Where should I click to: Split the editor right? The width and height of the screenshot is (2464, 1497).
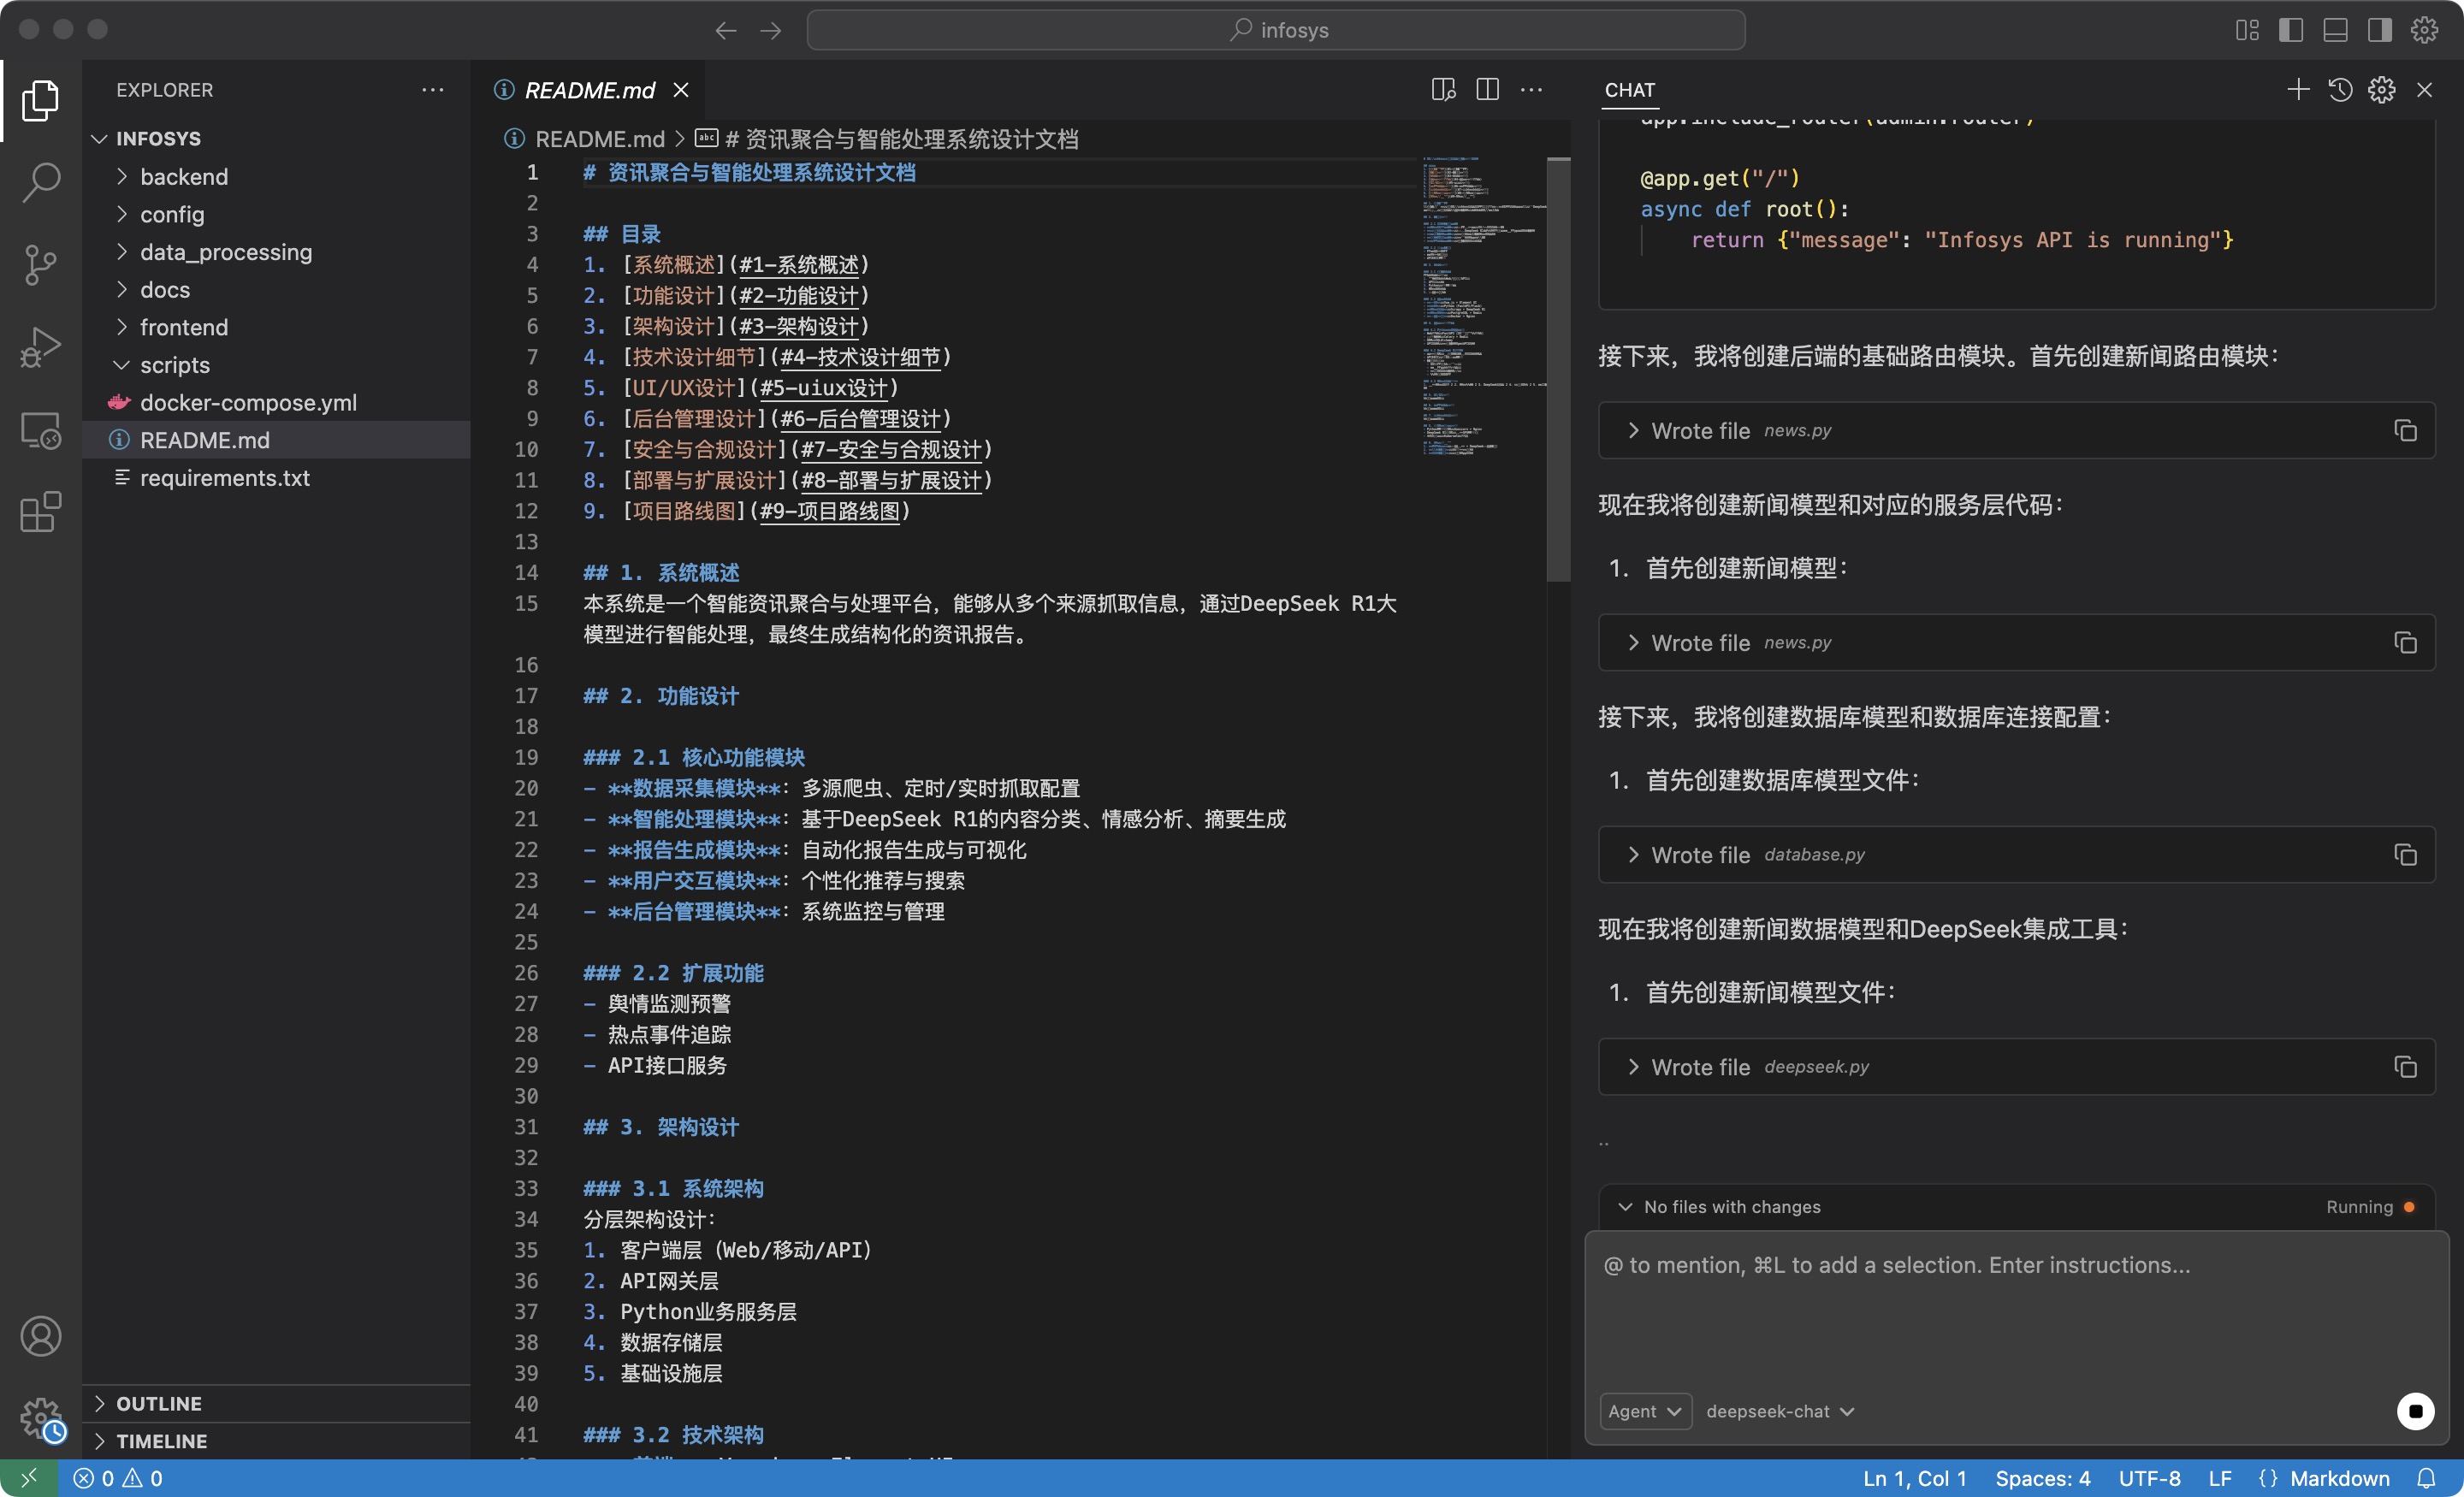pyautogui.click(x=1487, y=90)
